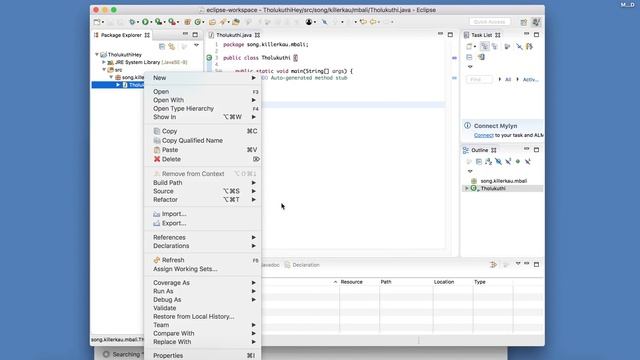Switch to the Java perspective icon
Image resolution: width=640 pixels, height=360 pixels.
click(x=536, y=22)
